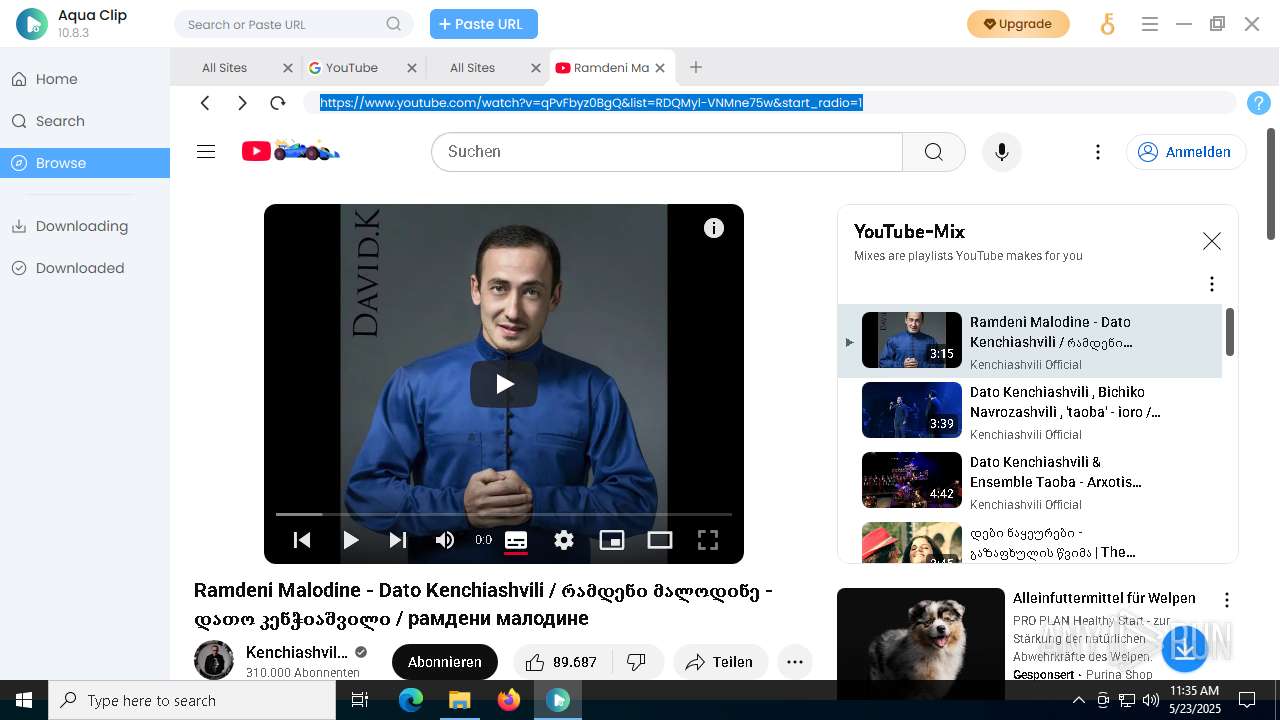
Task: Open Microsoft Edge from the taskbar
Action: pos(411,700)
